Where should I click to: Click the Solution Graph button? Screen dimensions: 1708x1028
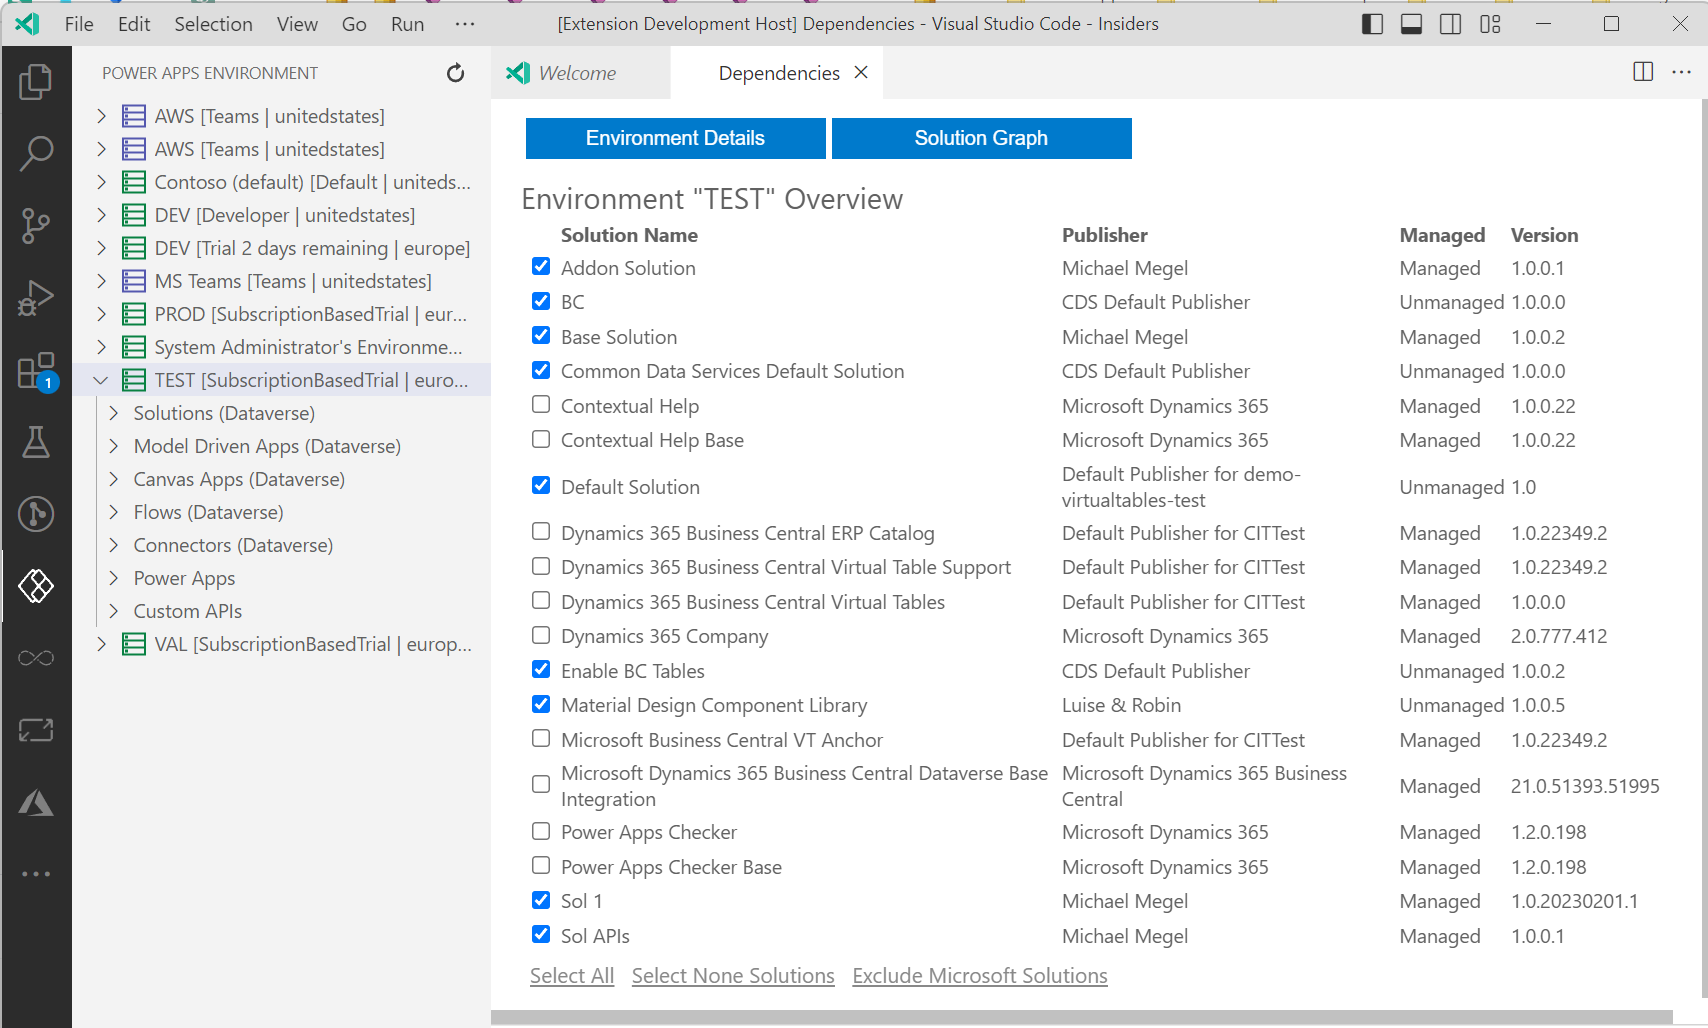(x=981, y=138)
